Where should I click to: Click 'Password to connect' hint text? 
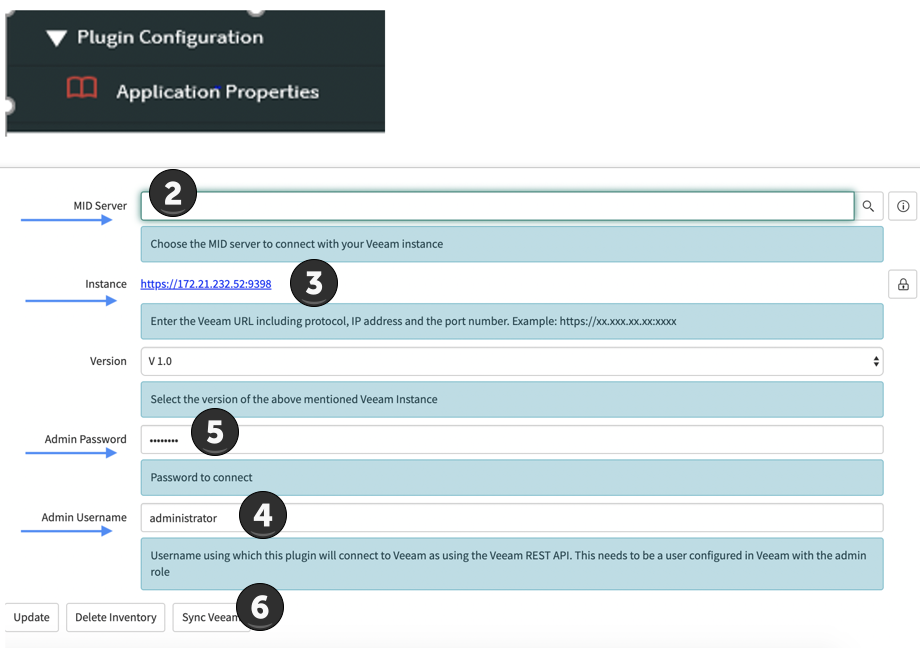(x=201, y=478)
